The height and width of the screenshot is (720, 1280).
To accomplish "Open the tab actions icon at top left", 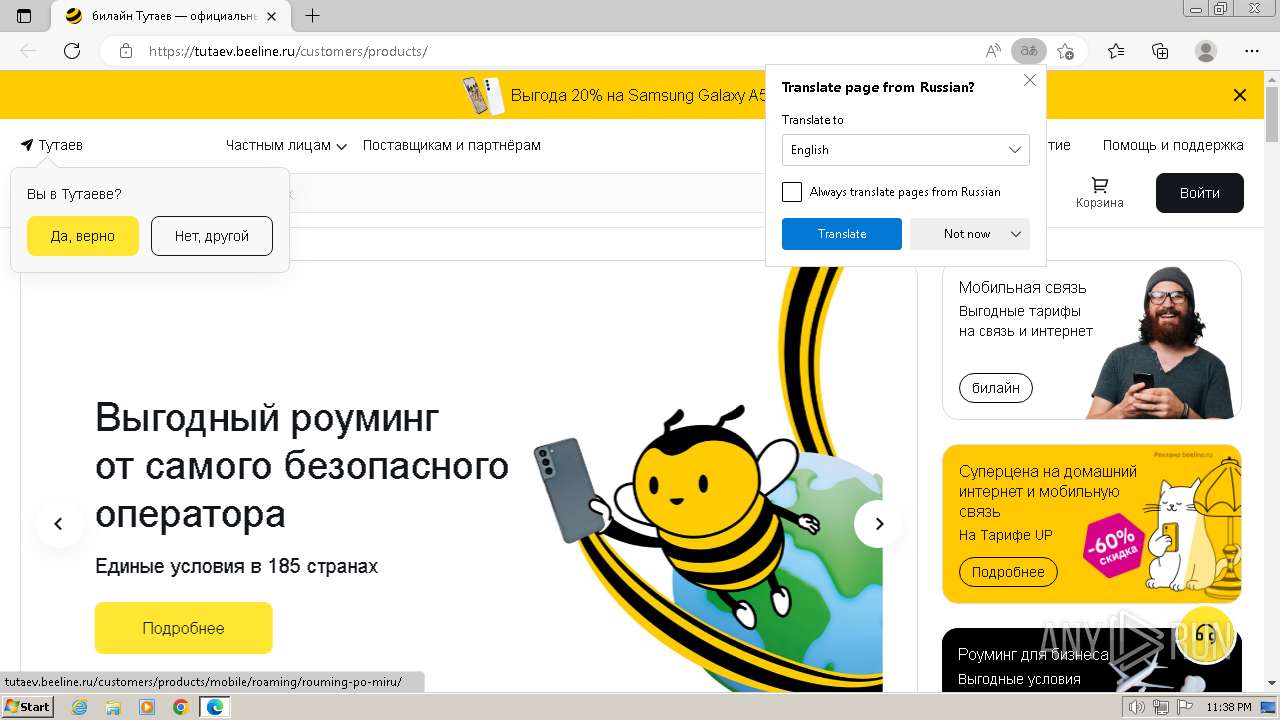I will pos(24,16).
